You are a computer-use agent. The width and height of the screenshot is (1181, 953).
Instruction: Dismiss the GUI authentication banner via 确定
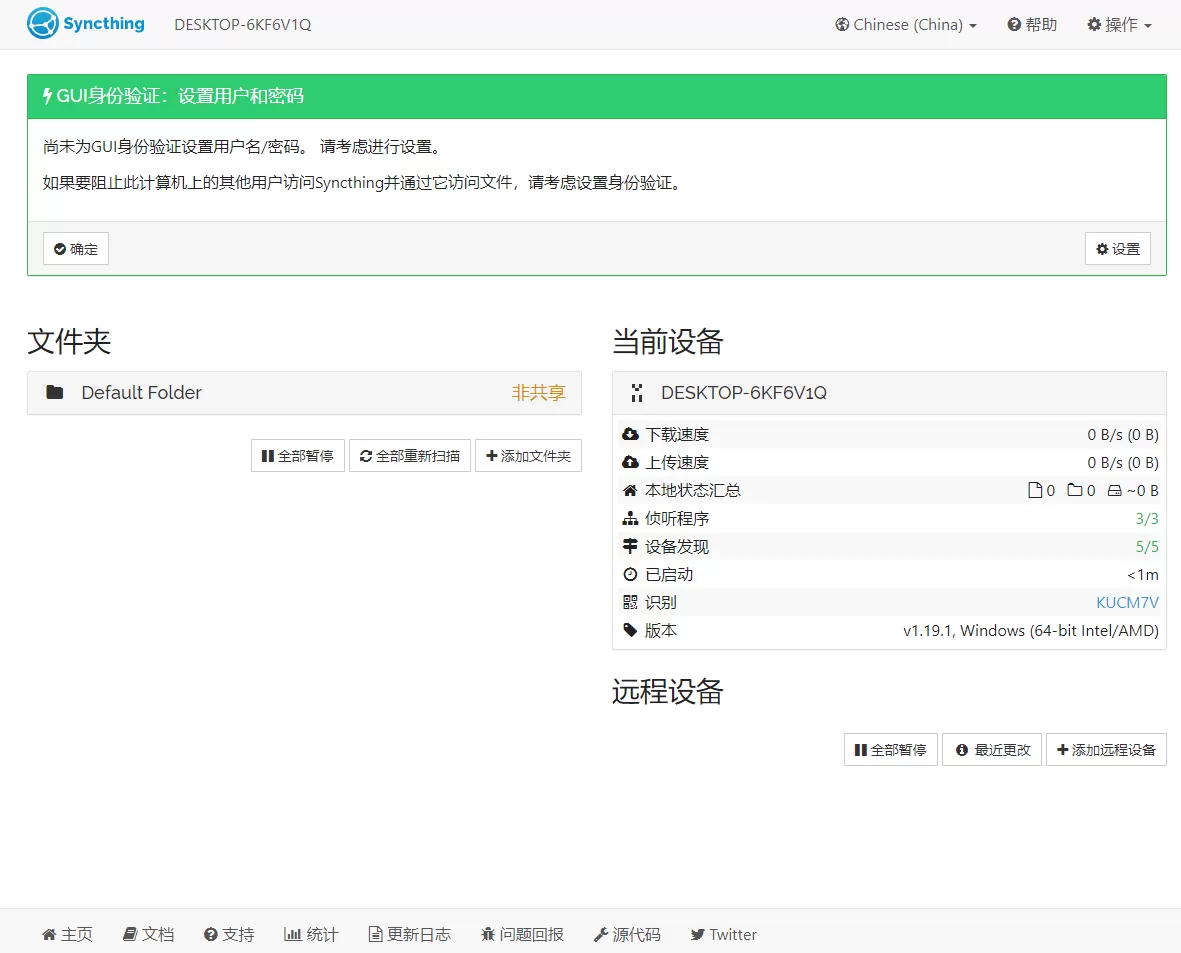coord(75,248)
